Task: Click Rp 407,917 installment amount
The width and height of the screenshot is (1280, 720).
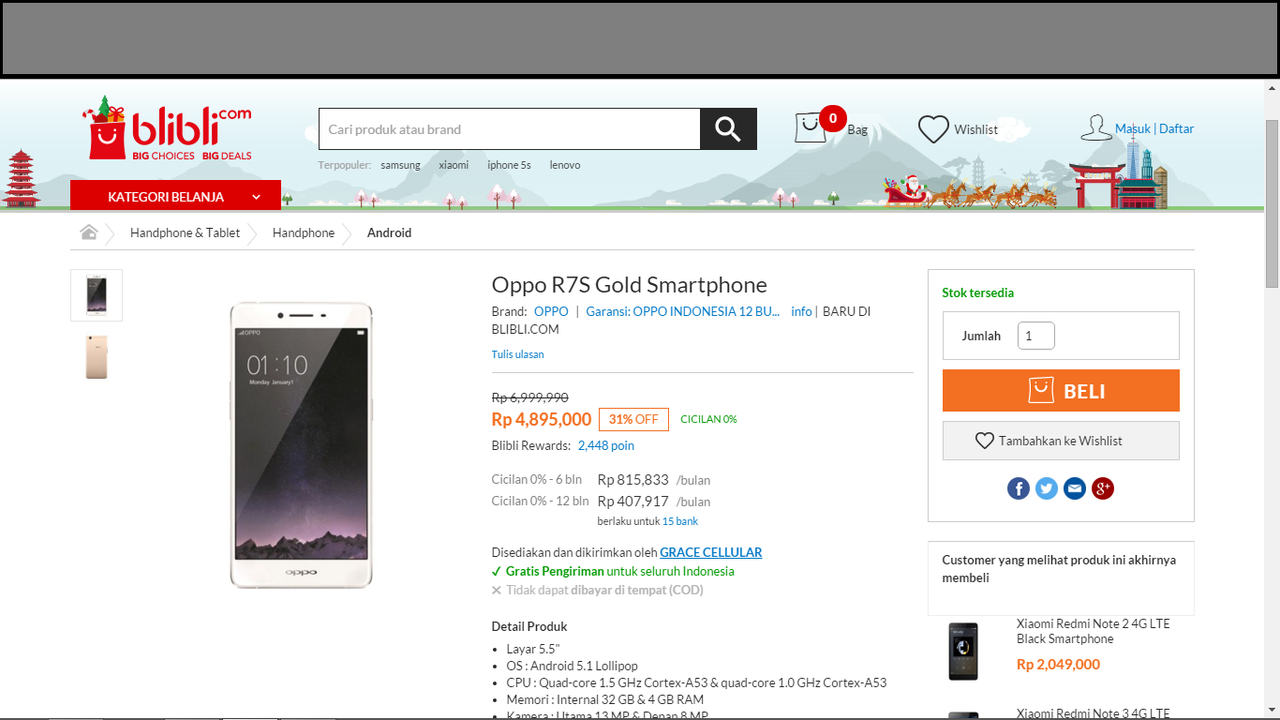Action: point(633,501)
